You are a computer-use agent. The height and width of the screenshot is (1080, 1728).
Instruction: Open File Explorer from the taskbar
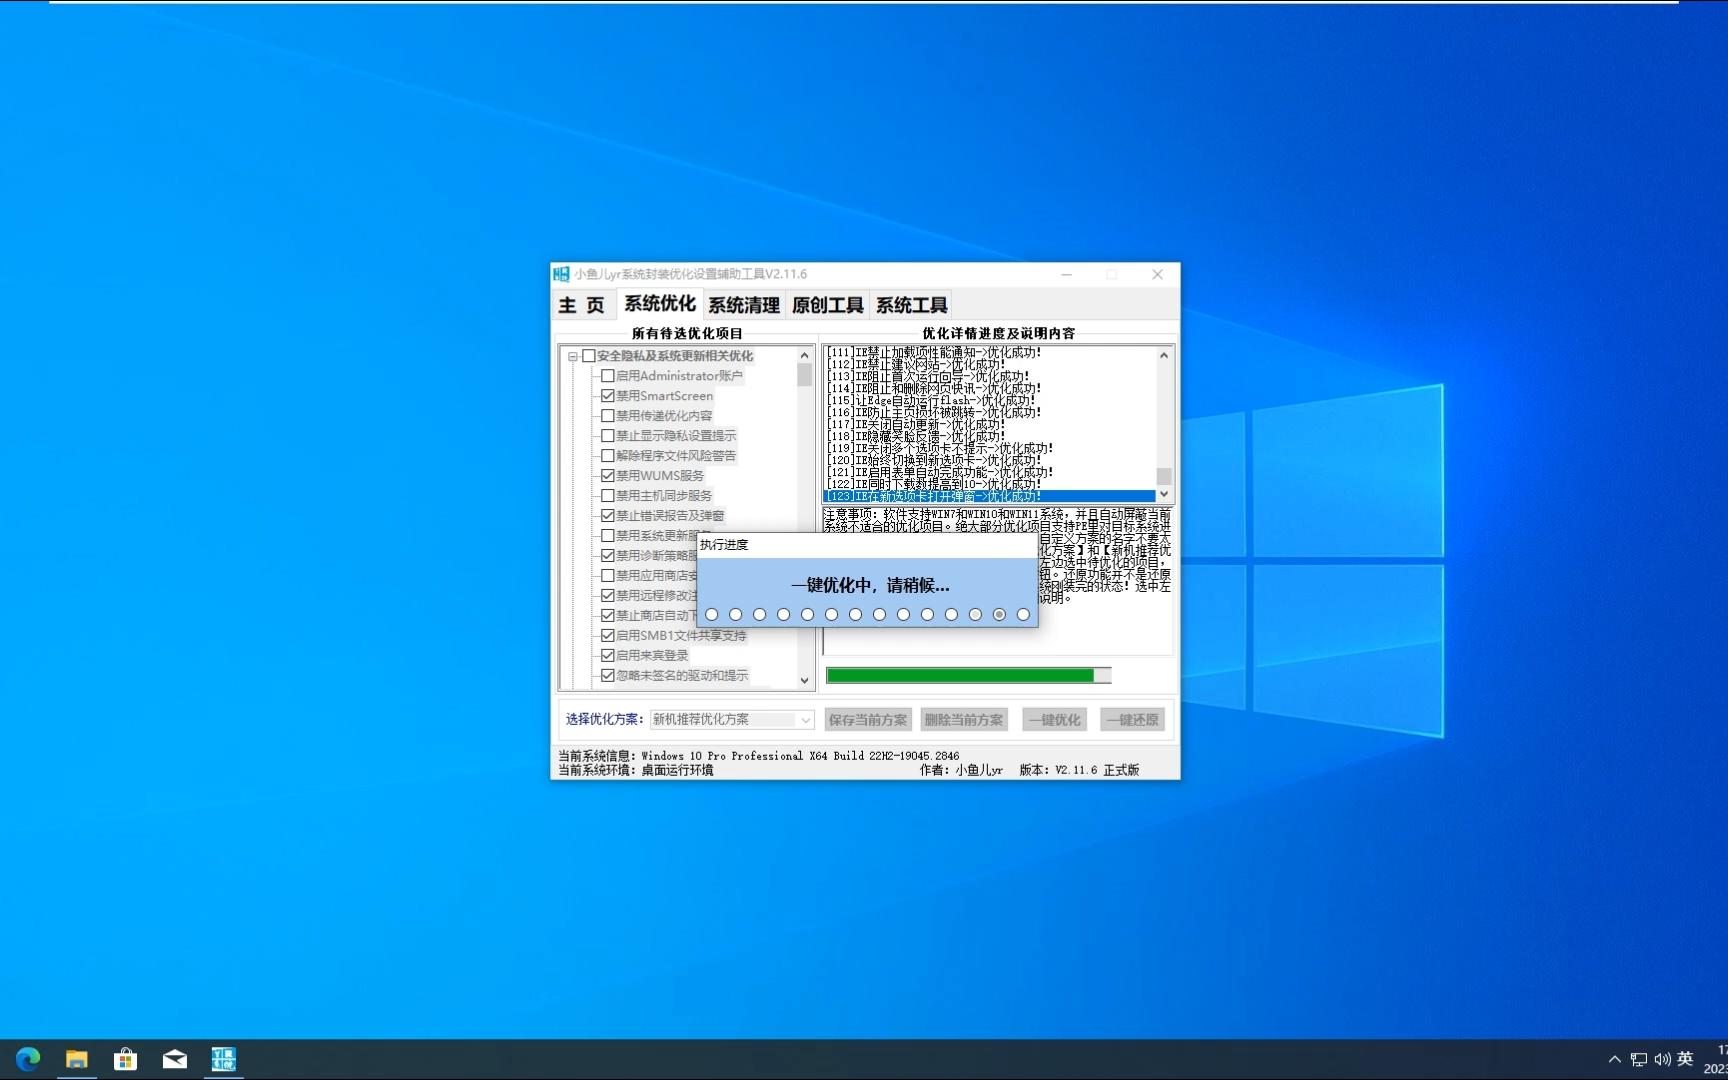pos(77,1059)
